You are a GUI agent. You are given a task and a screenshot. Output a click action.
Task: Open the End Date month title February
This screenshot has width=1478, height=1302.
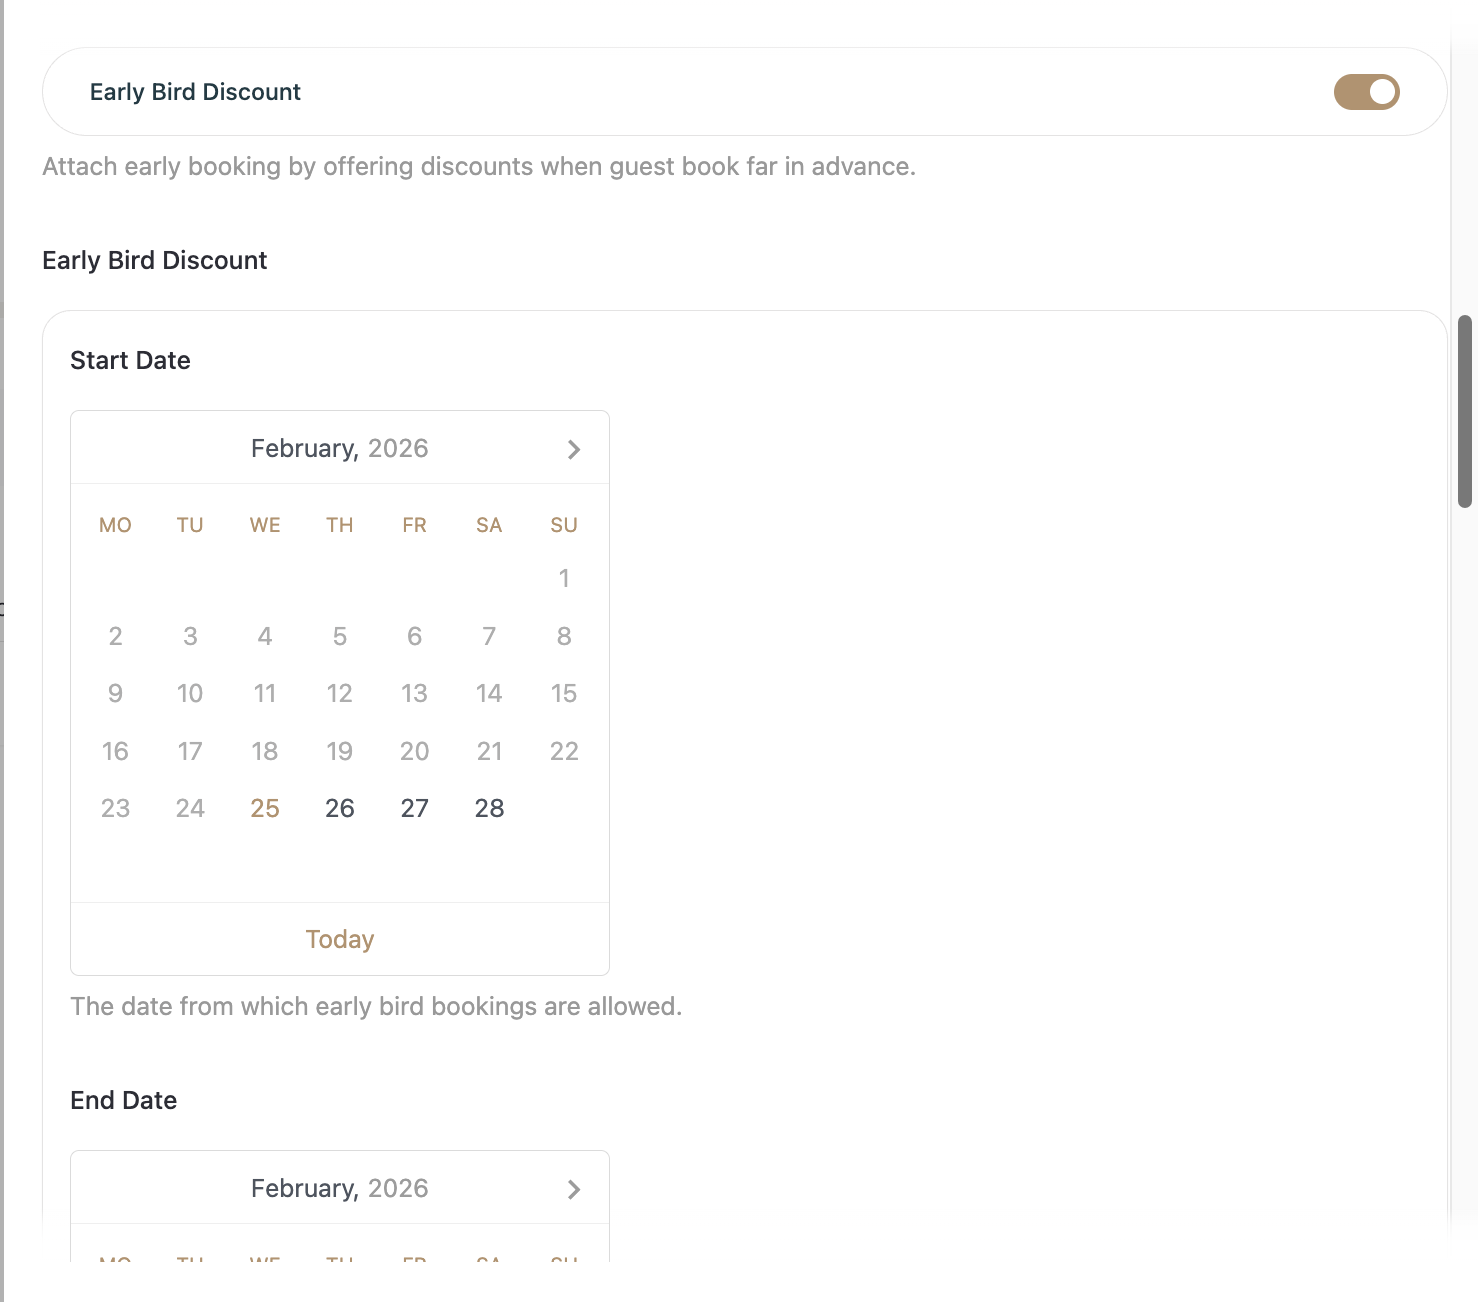(304, 1188)
